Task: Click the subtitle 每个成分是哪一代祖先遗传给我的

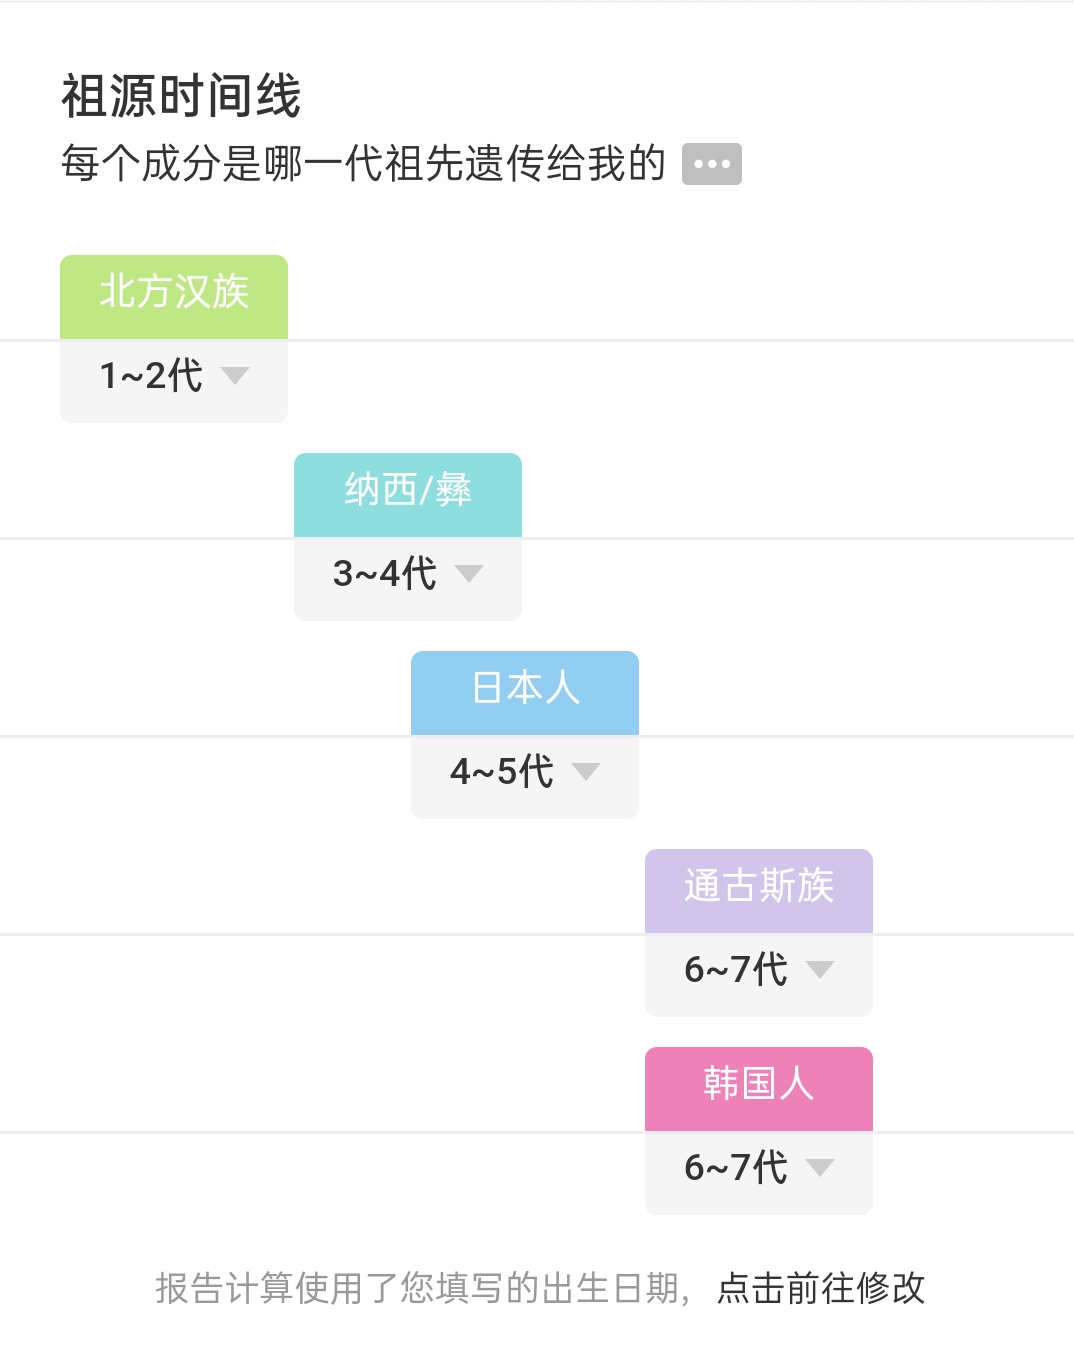Action: [363, 163]
